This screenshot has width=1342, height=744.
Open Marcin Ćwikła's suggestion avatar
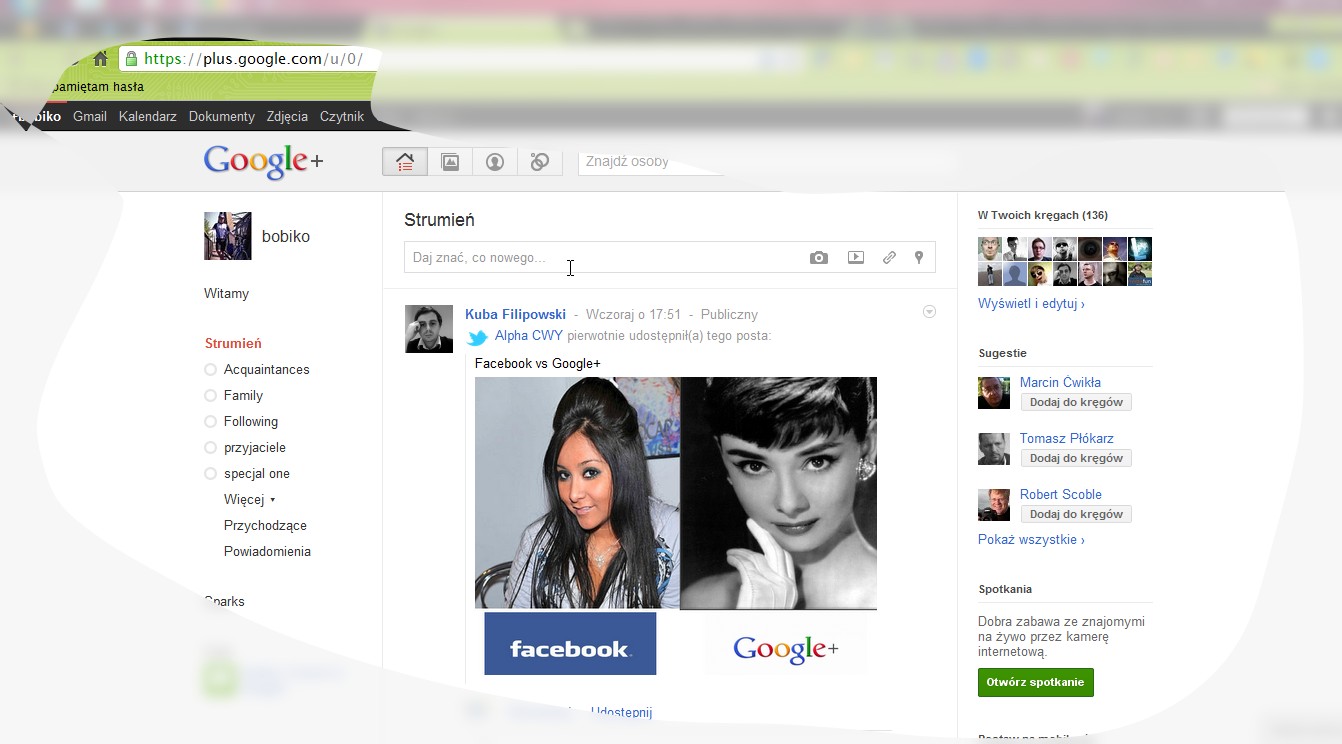pyautogui.click(x=994, y=393)
